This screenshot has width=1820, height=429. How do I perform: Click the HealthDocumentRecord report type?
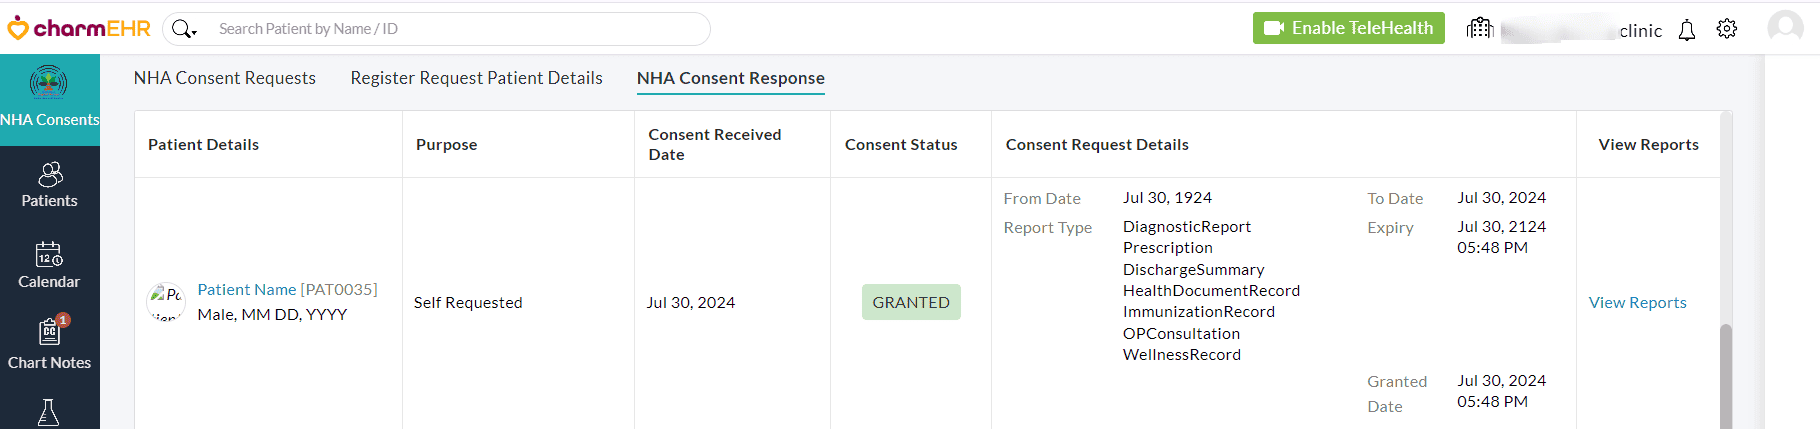point(1212,291)
